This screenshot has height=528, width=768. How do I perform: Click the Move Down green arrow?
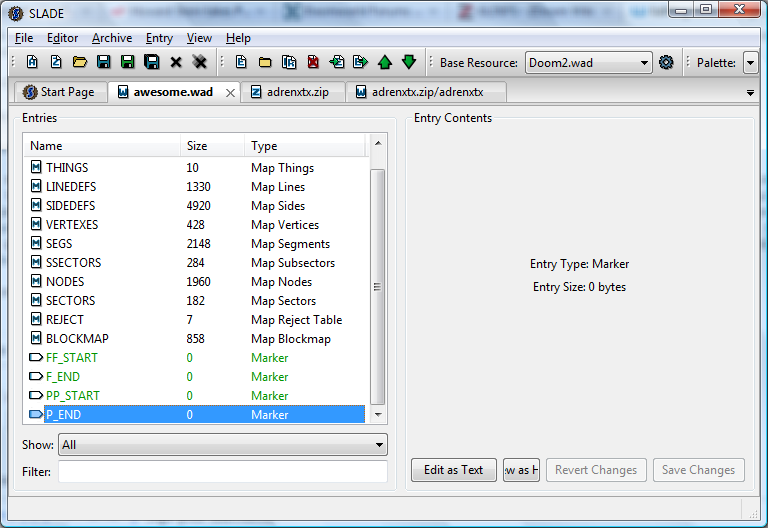click(409, 62)
